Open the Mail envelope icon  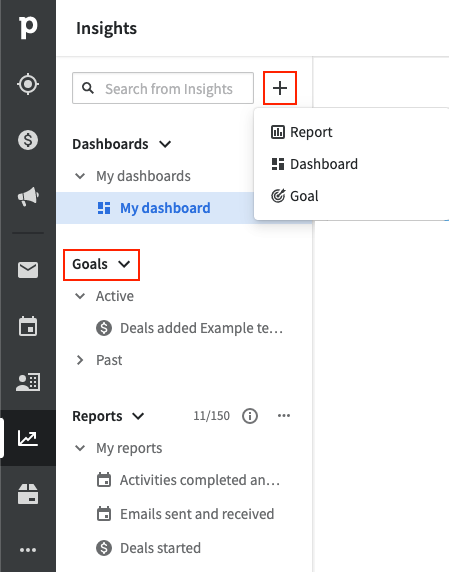[28, 270]
